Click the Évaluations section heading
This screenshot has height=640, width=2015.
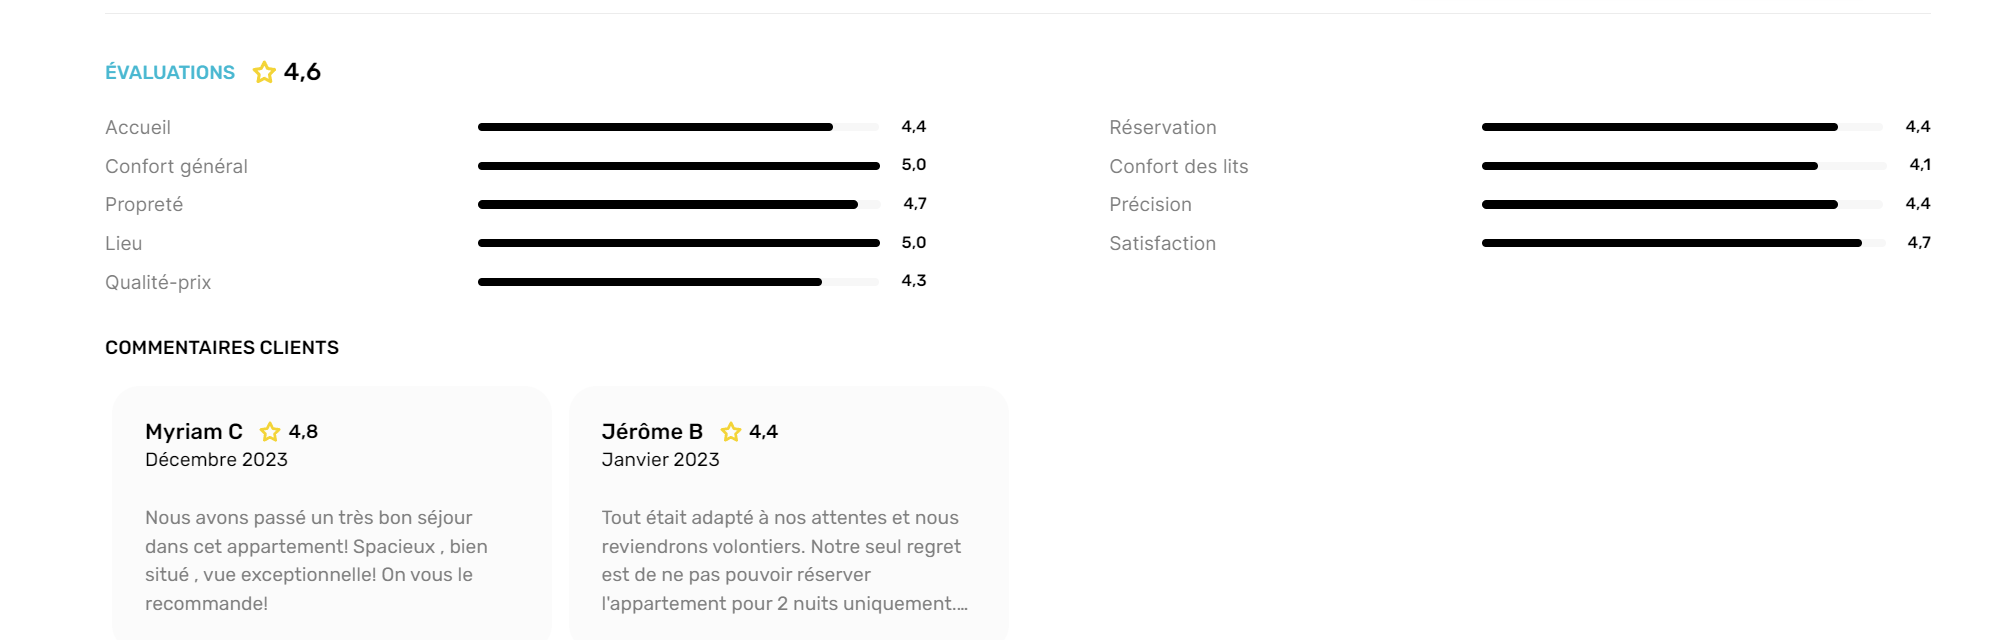point(170,73)
